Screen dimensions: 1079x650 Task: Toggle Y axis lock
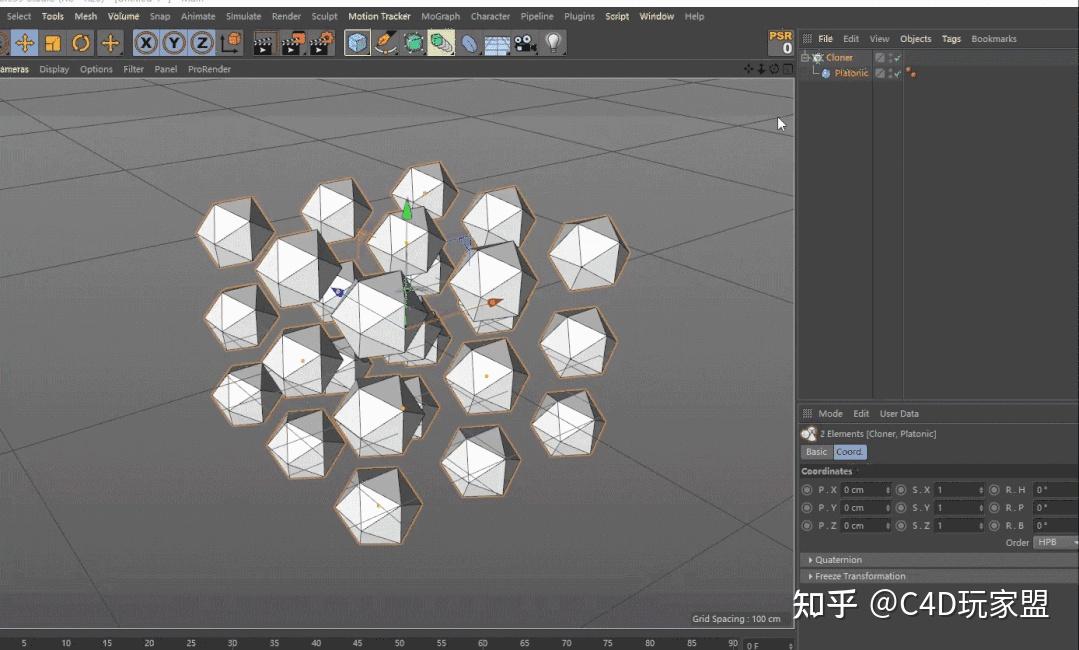(x=172, y=43)
